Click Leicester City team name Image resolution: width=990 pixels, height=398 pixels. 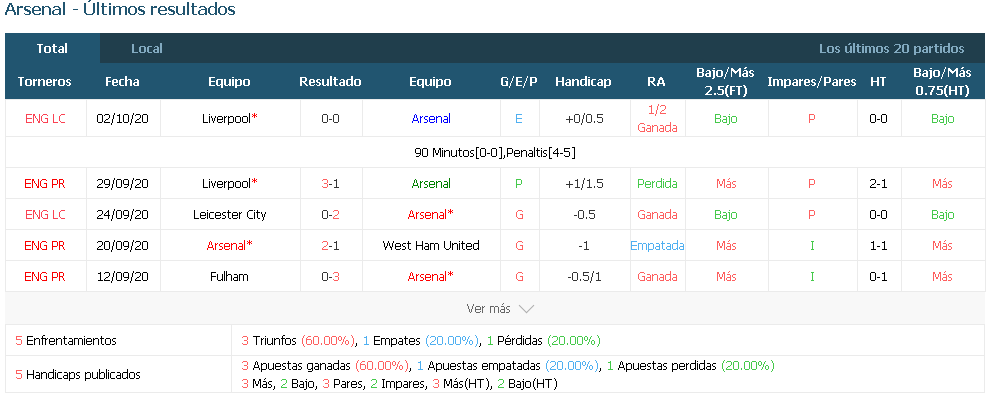(x=230, y=214)
